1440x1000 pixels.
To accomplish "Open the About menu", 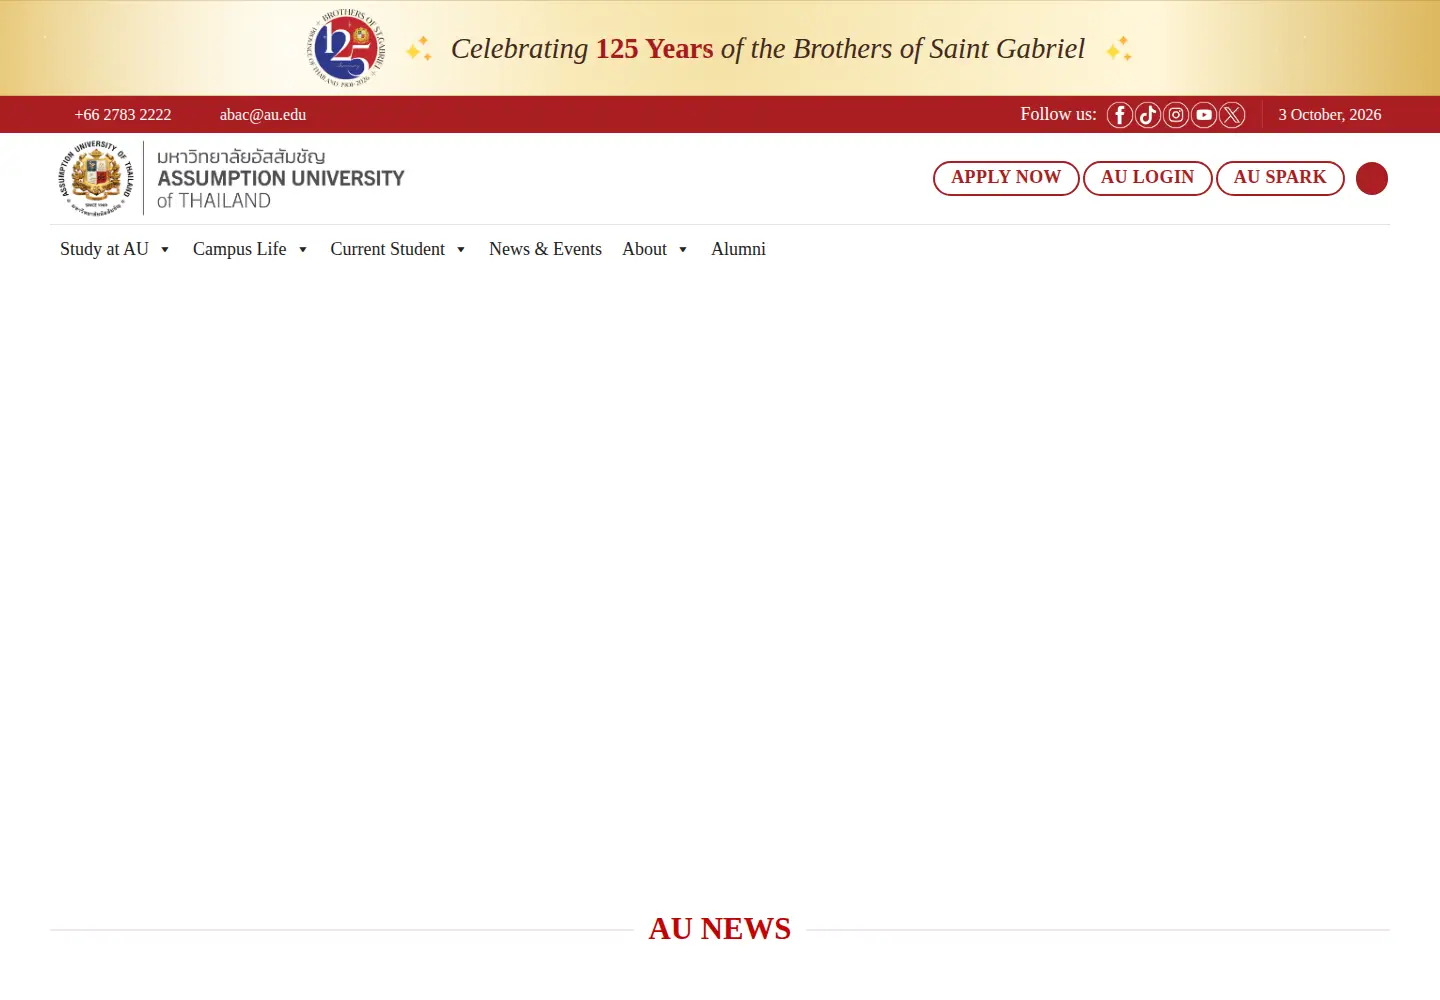I will click(x=644, y=249).
